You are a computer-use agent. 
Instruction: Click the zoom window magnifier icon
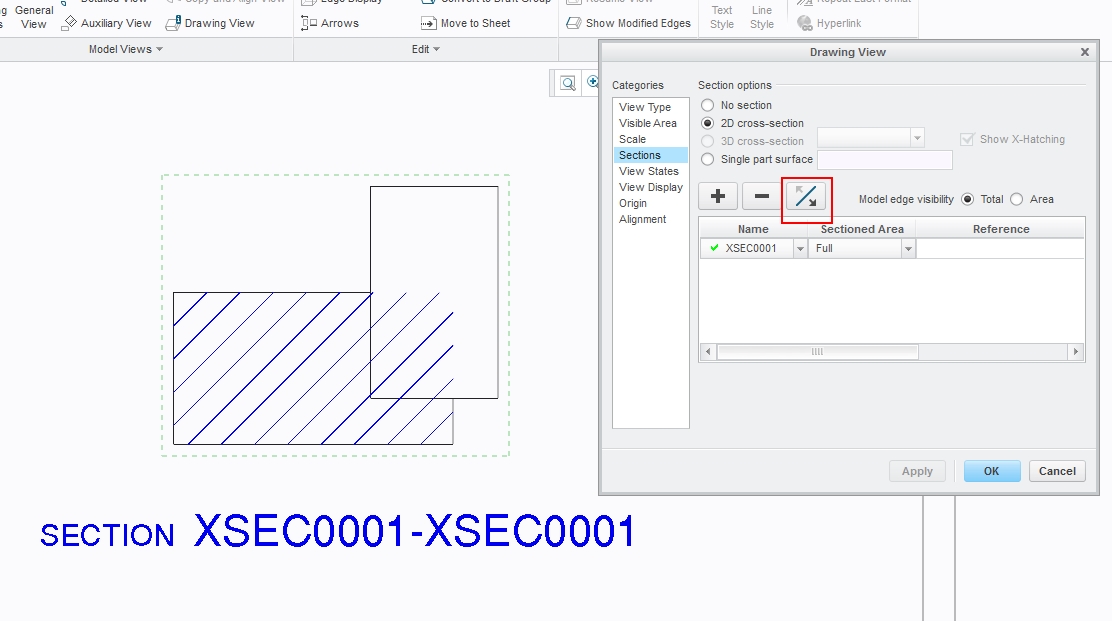(x=568, y=84)
